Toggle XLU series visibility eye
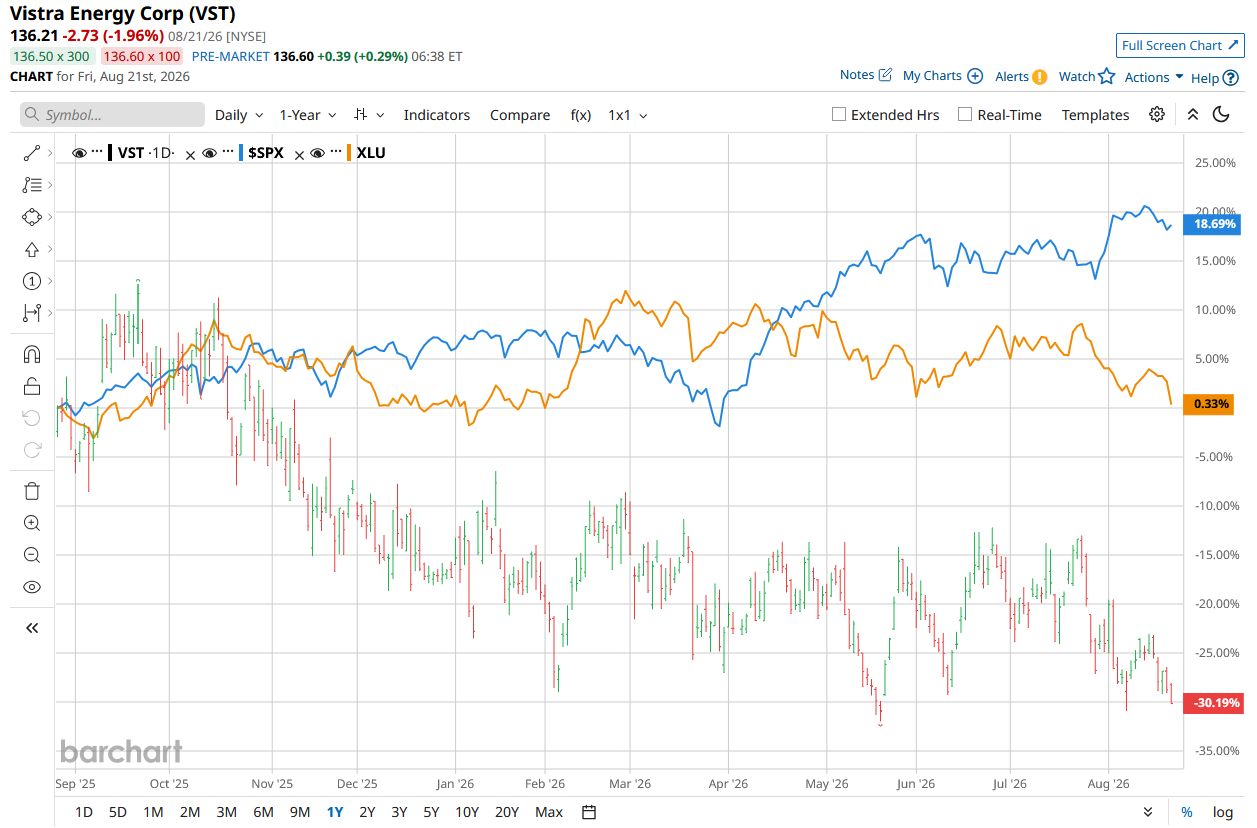 317,153
